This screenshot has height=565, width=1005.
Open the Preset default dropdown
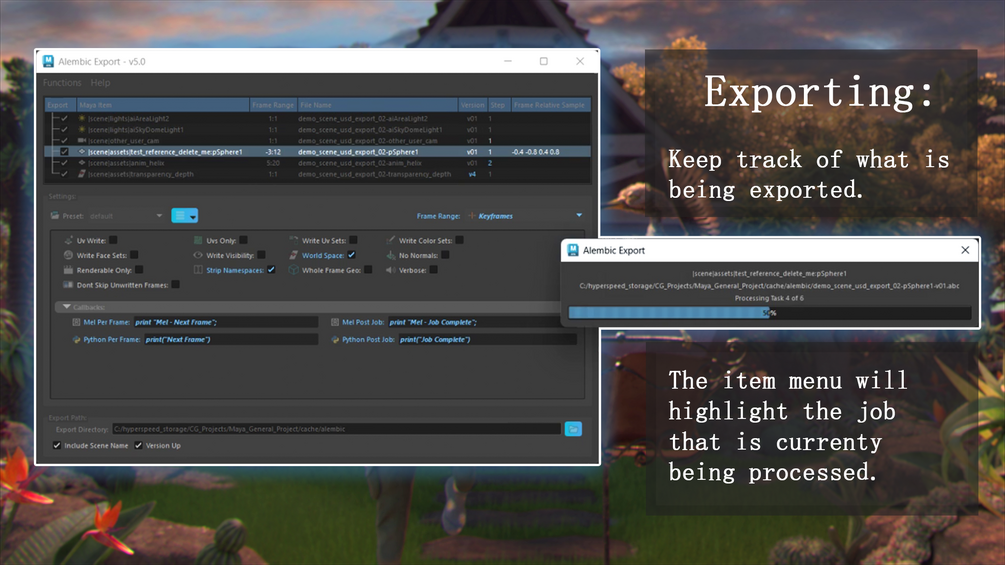tap(126, 216)
